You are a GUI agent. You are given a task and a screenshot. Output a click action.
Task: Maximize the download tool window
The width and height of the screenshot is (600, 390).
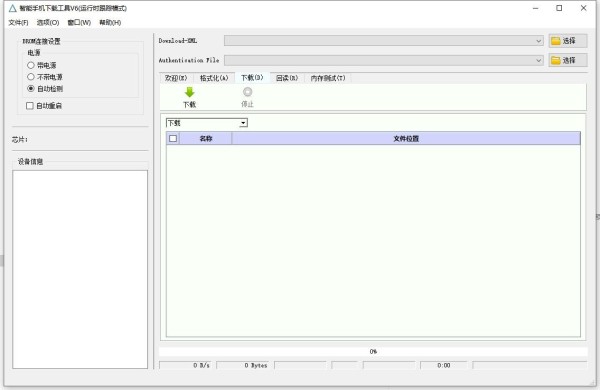click(x=559, y=8)
